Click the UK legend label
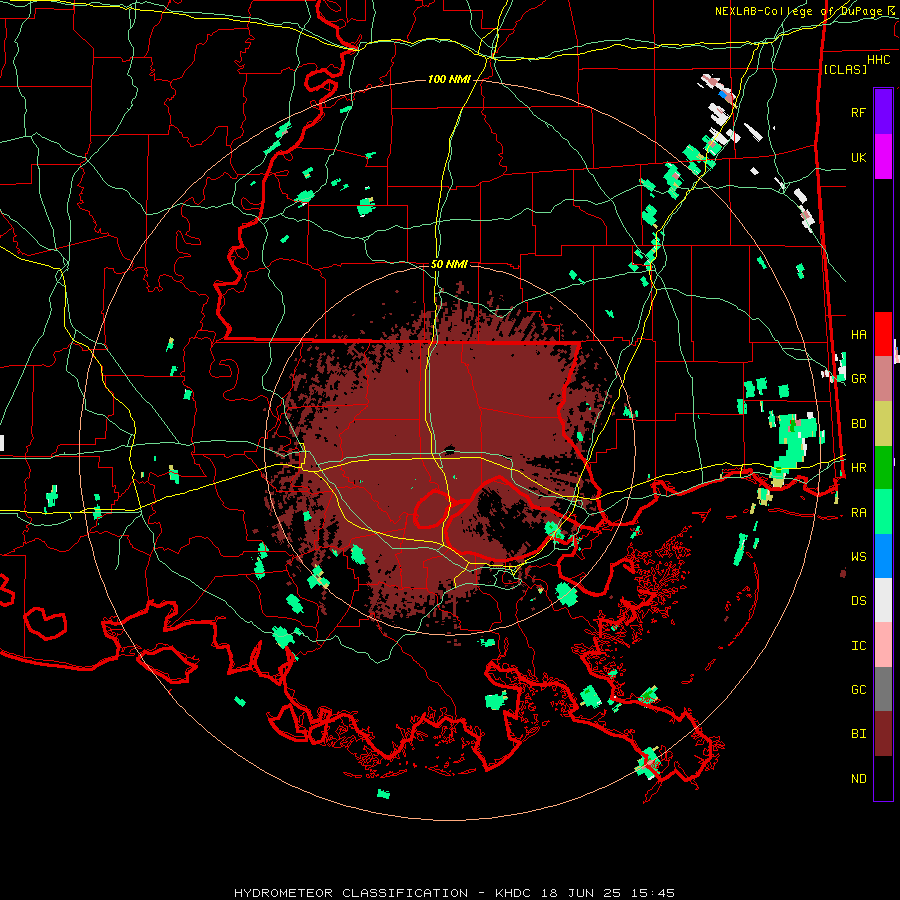This screenshot has width=900, height=900. (x=859, y=157)
